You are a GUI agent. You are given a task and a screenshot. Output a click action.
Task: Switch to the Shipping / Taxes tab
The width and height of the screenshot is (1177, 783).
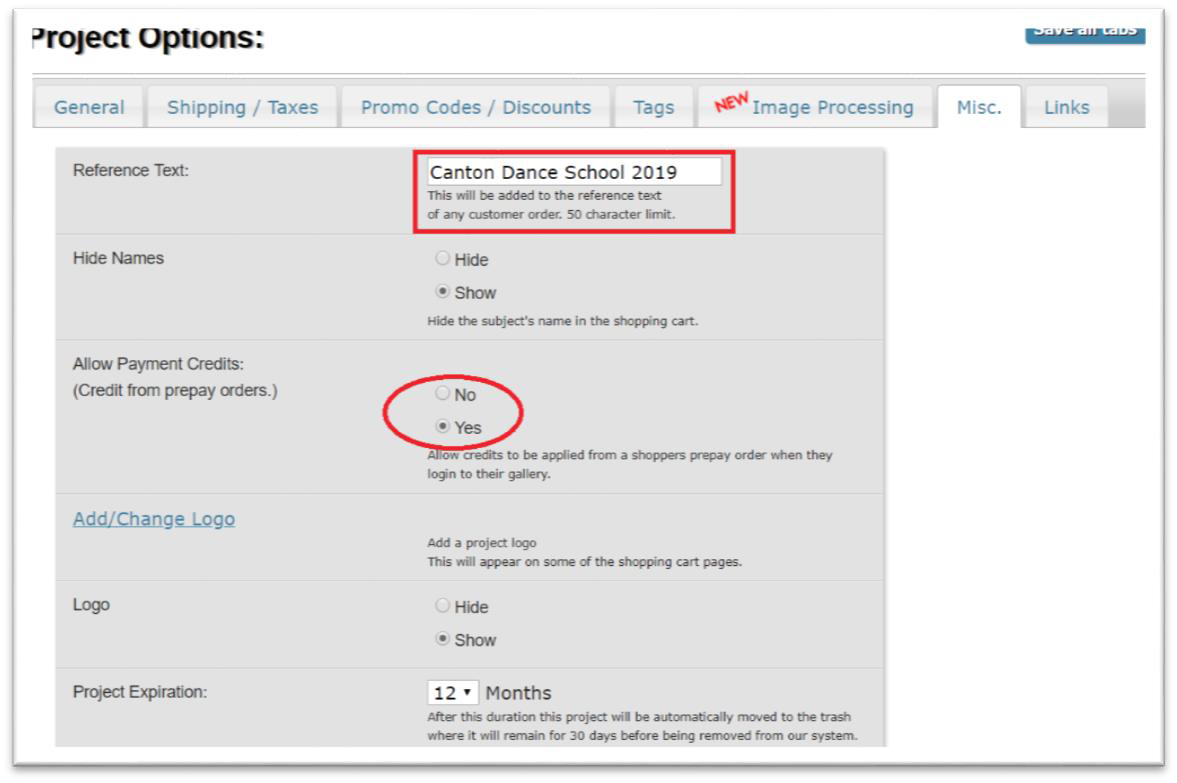(x=242, y=108)
